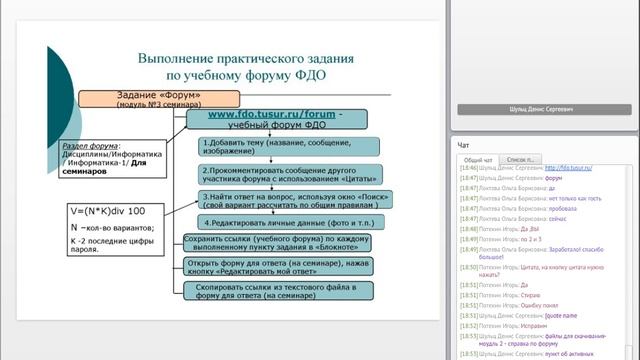Viewport: 640px width, 360px height.
Task: Click chat message 'по 2 и 3'
Action: click(531, 240)
